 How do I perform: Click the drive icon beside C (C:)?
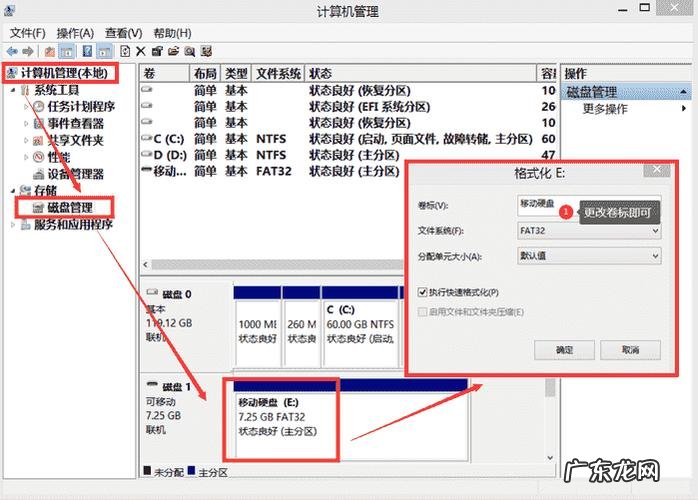pyautogui.click(x=146, y=138)
